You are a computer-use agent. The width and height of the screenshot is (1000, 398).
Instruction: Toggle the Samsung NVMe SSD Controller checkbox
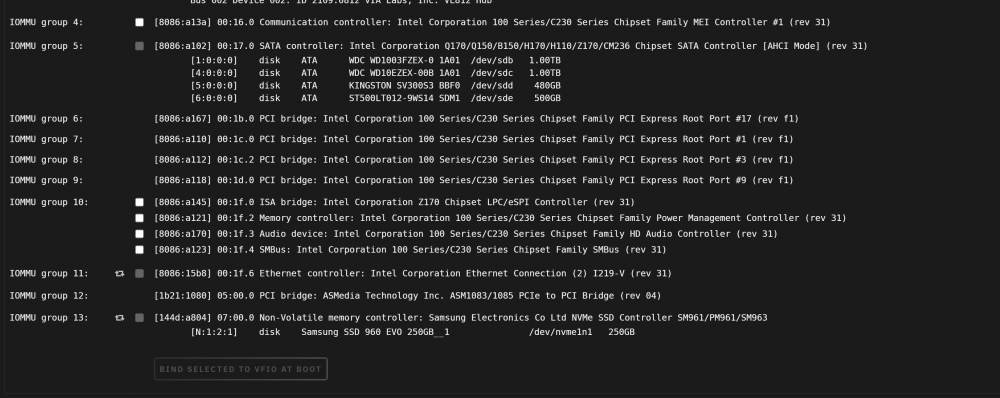tap(139, 318)
